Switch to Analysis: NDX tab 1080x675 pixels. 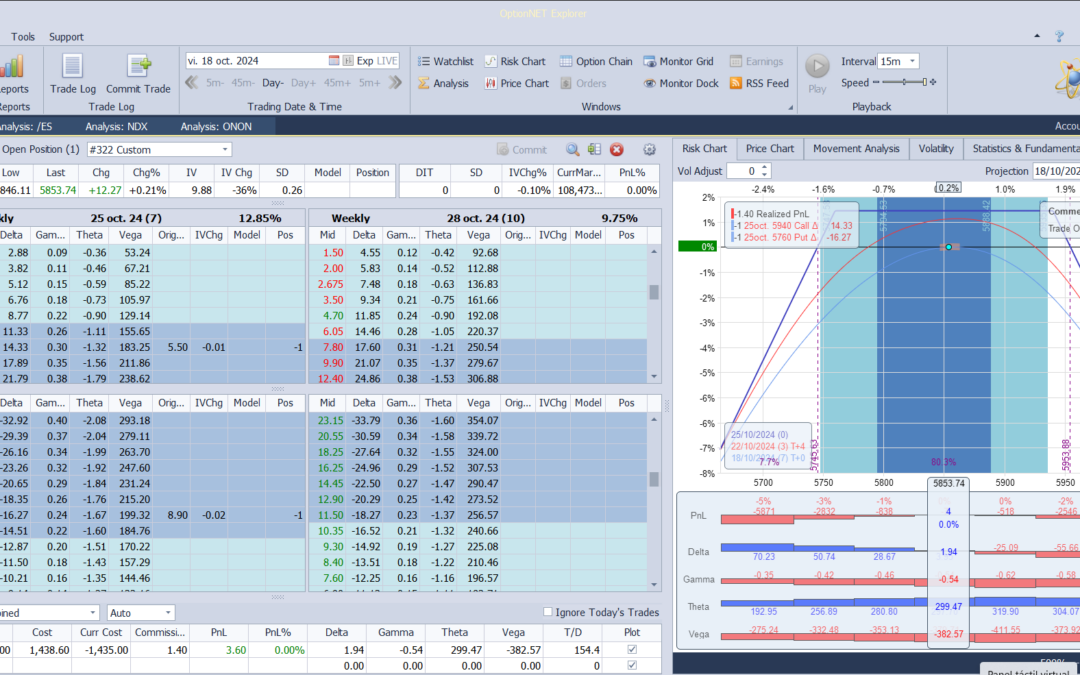pyautogui.click(x=116, y=126)
